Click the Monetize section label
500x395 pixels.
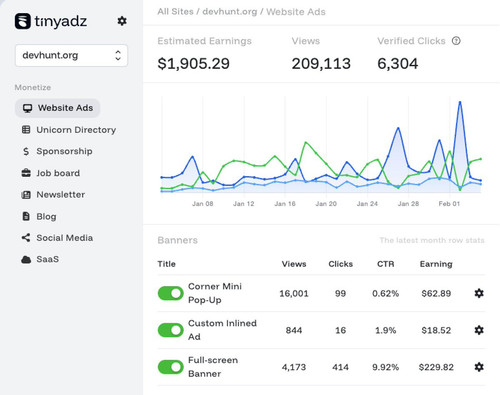[33, 88]
